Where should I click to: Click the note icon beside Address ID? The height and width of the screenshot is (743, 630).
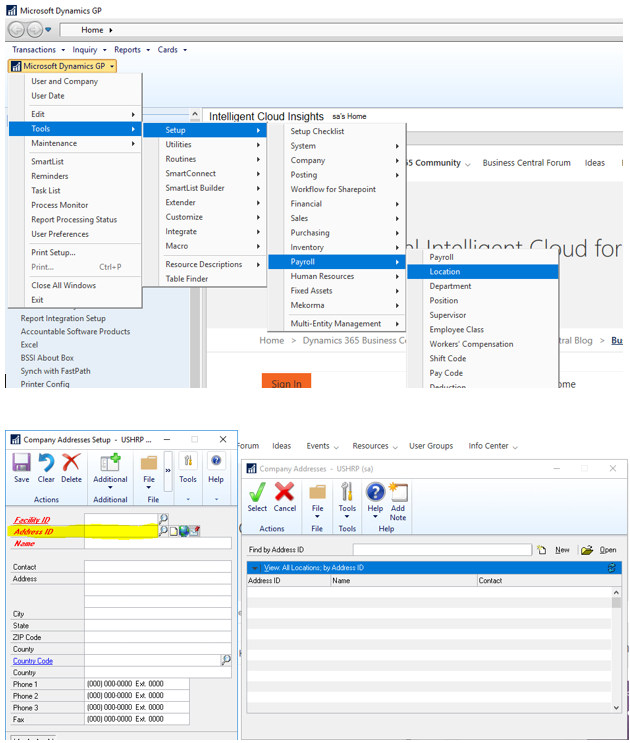coord(174,531)
